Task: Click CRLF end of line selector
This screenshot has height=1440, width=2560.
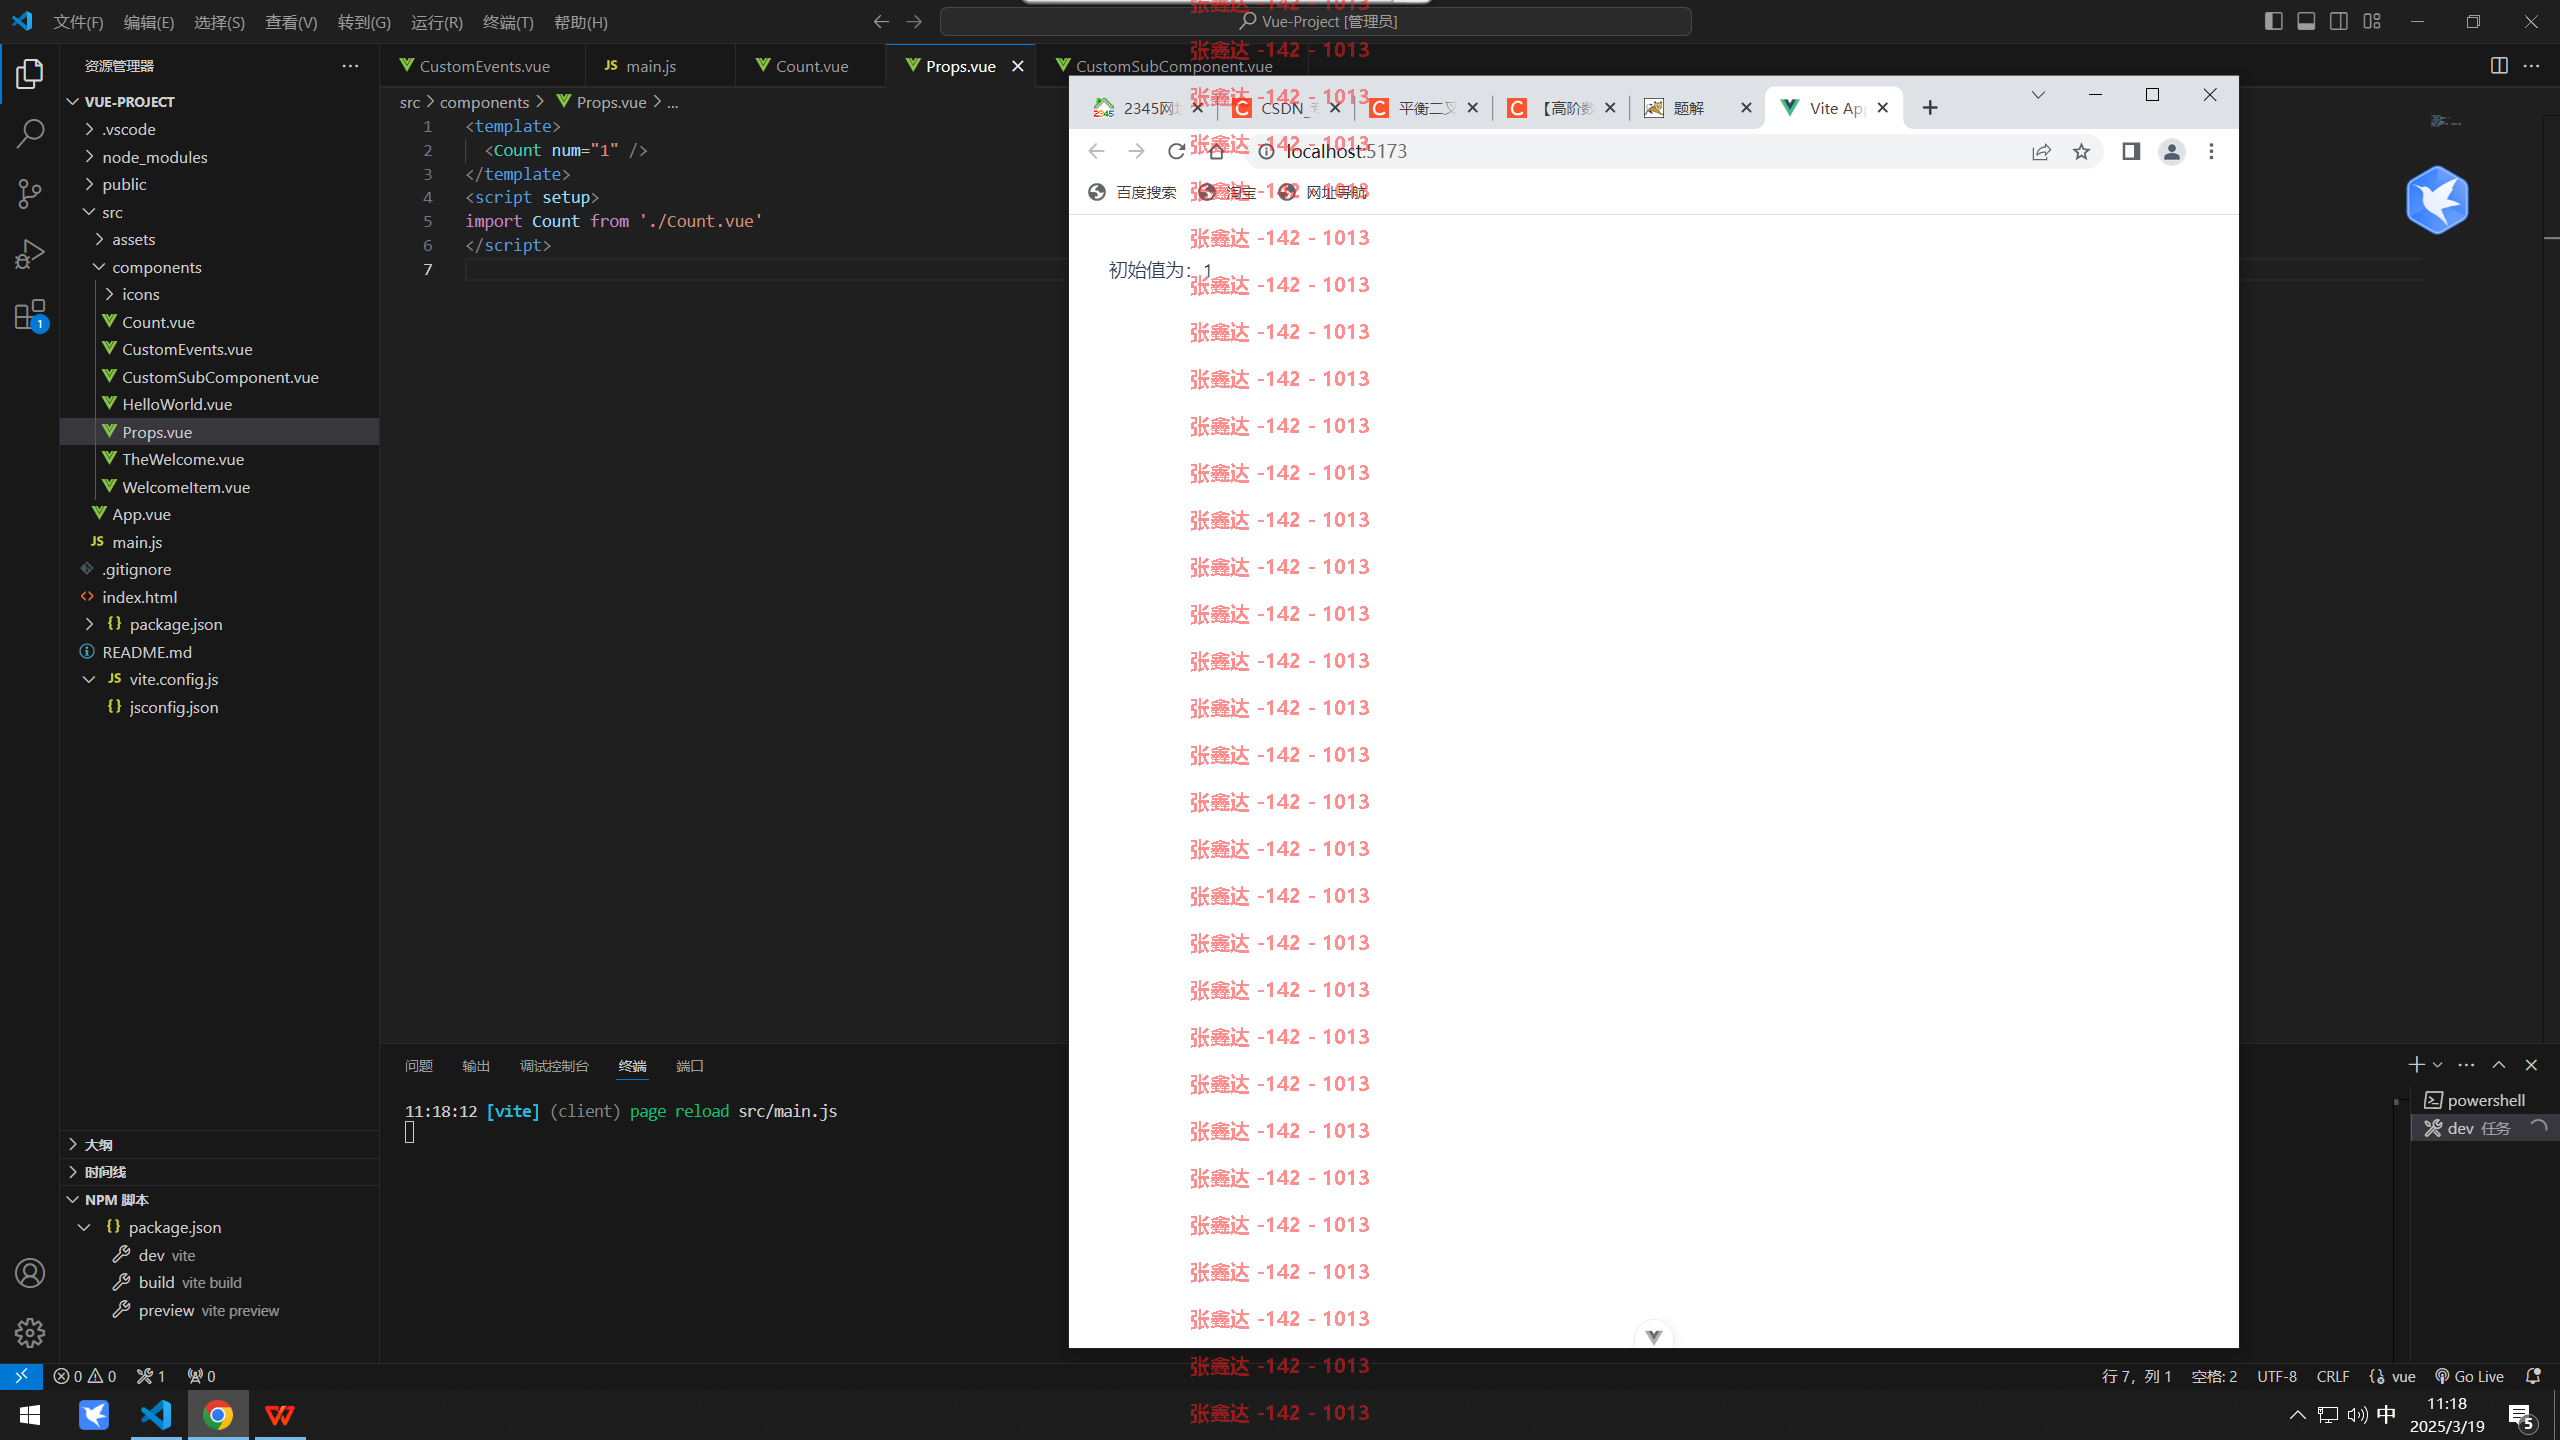Action: 2333,1376
